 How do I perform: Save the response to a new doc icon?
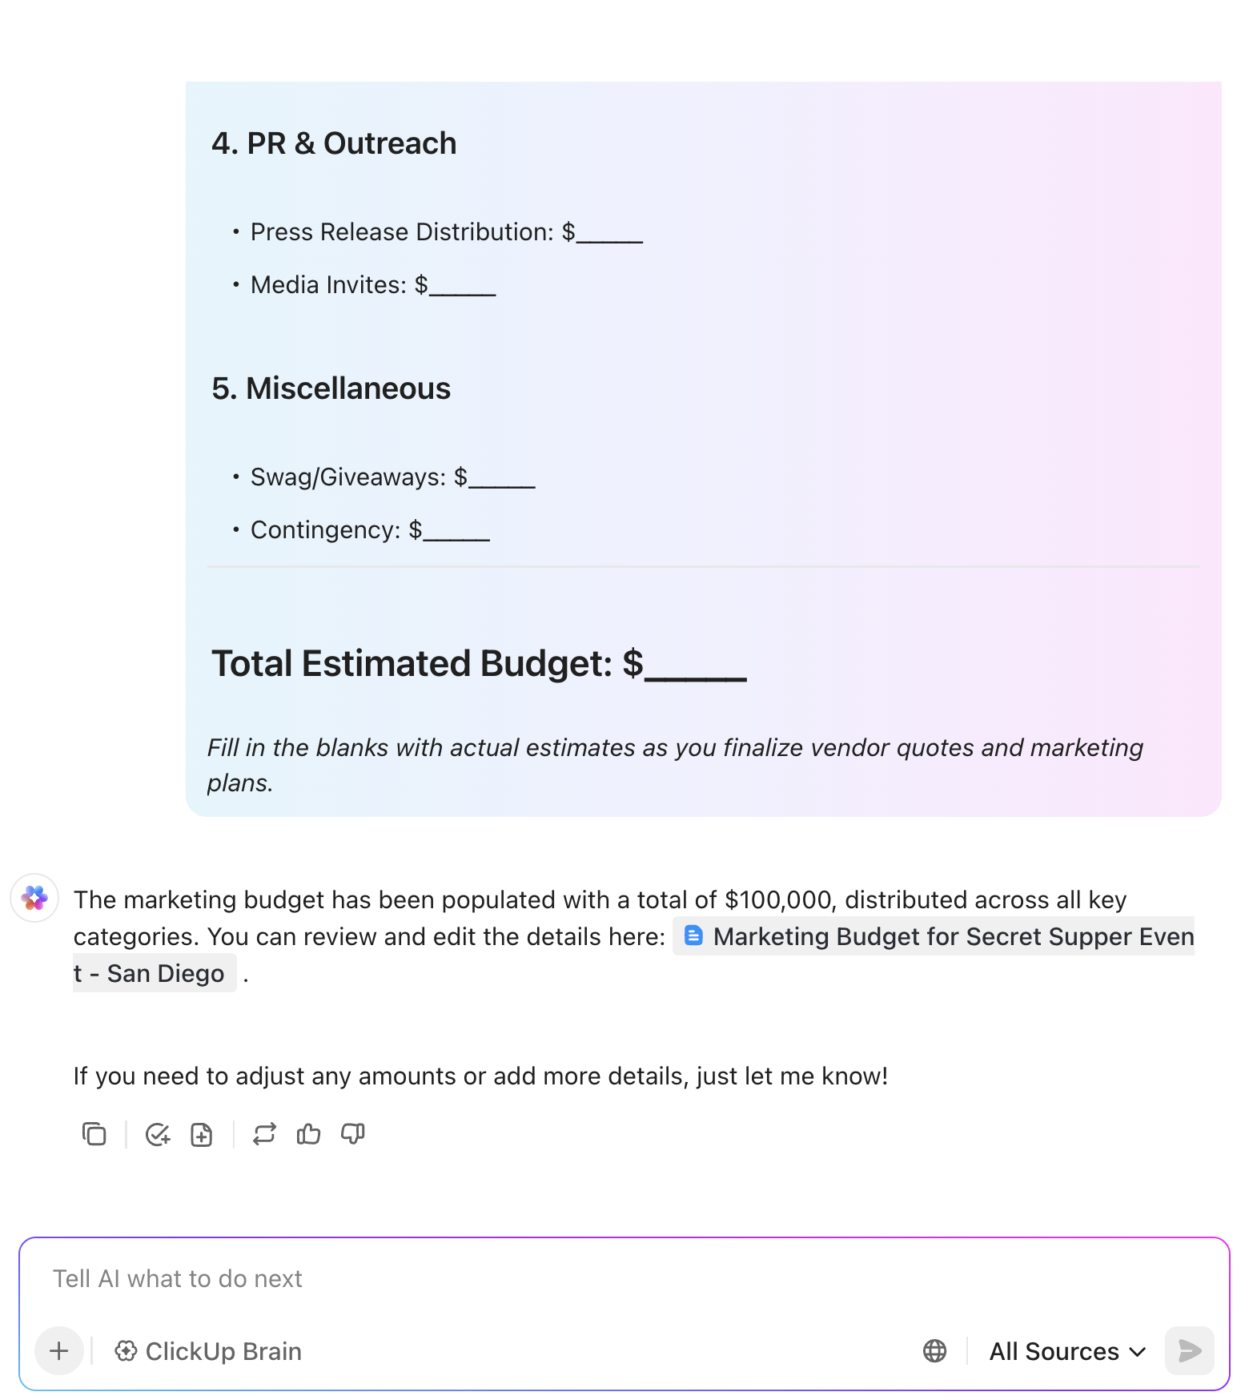pyautogui.click(x=202, y=1134)
